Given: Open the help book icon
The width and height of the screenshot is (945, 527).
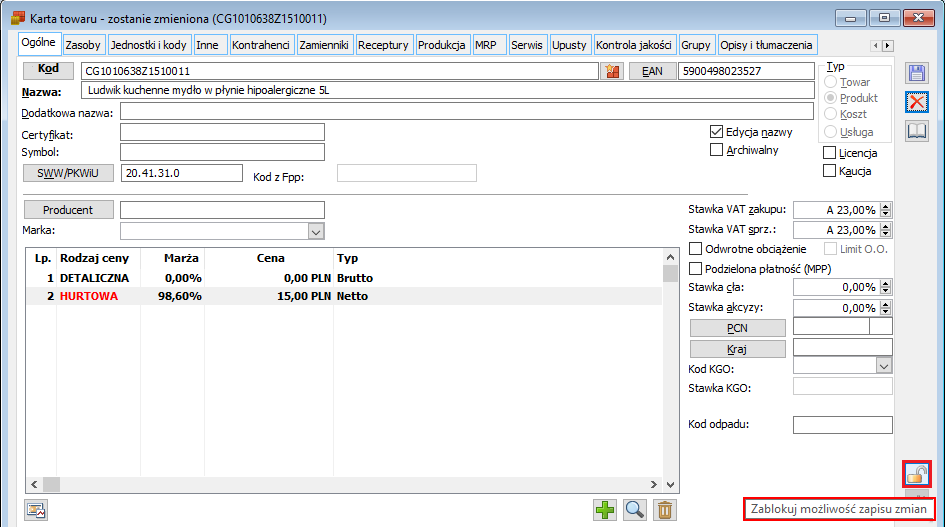Looking at the screenshot, I should [917, 130].
